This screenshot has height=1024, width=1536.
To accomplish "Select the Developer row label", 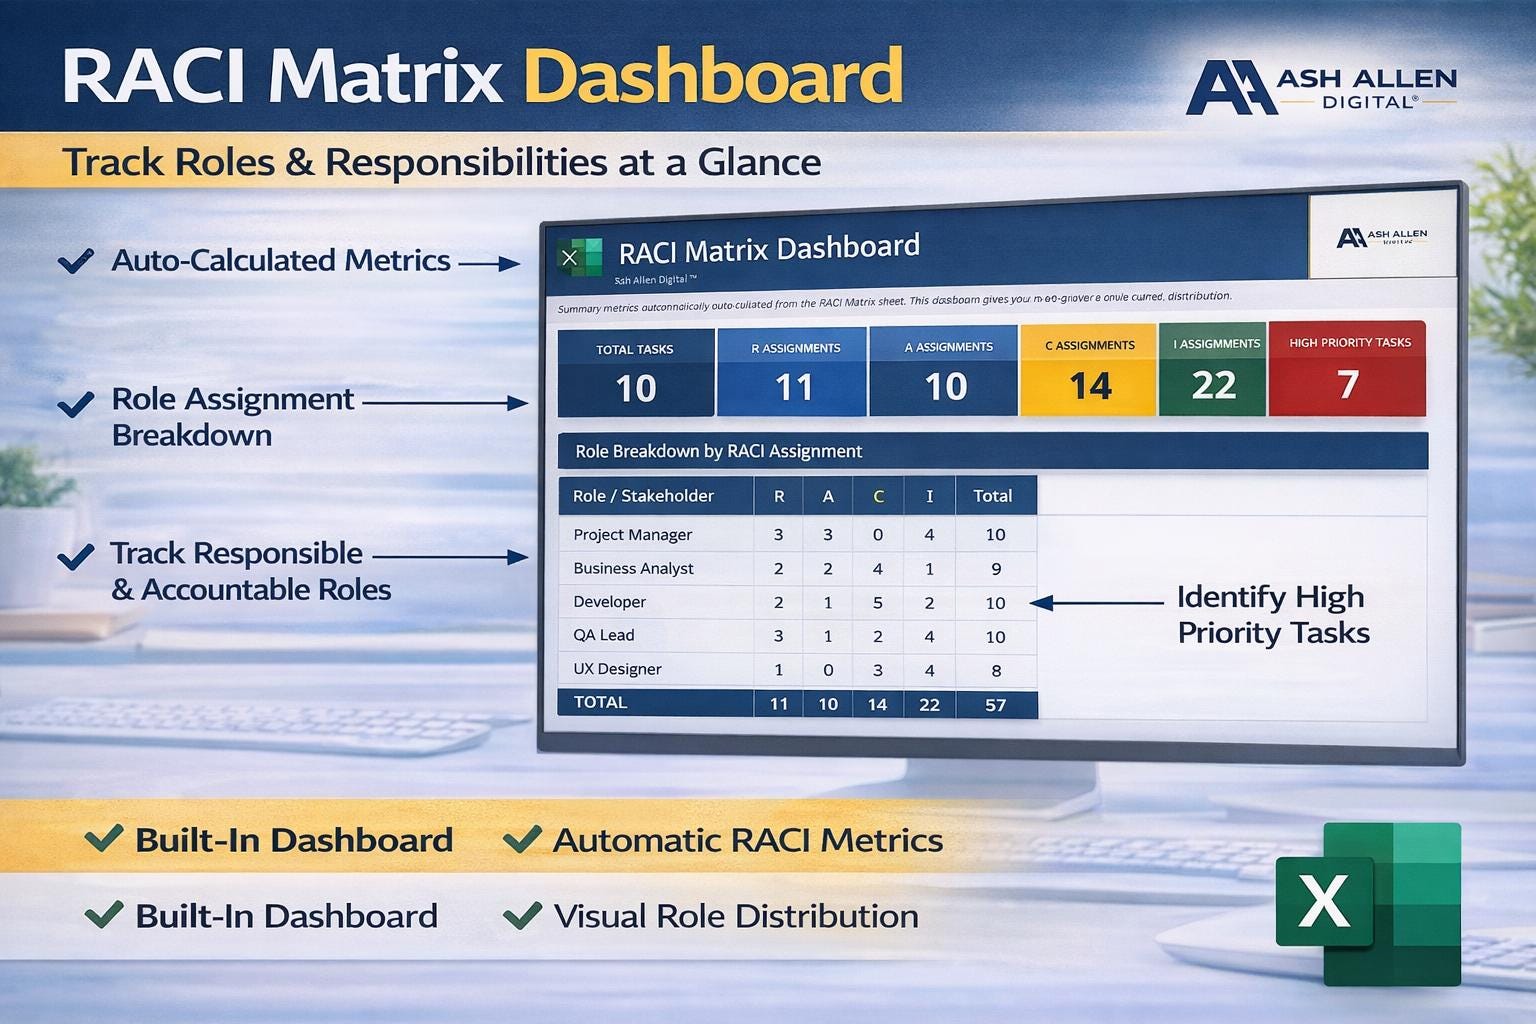I will click(609, 602).
